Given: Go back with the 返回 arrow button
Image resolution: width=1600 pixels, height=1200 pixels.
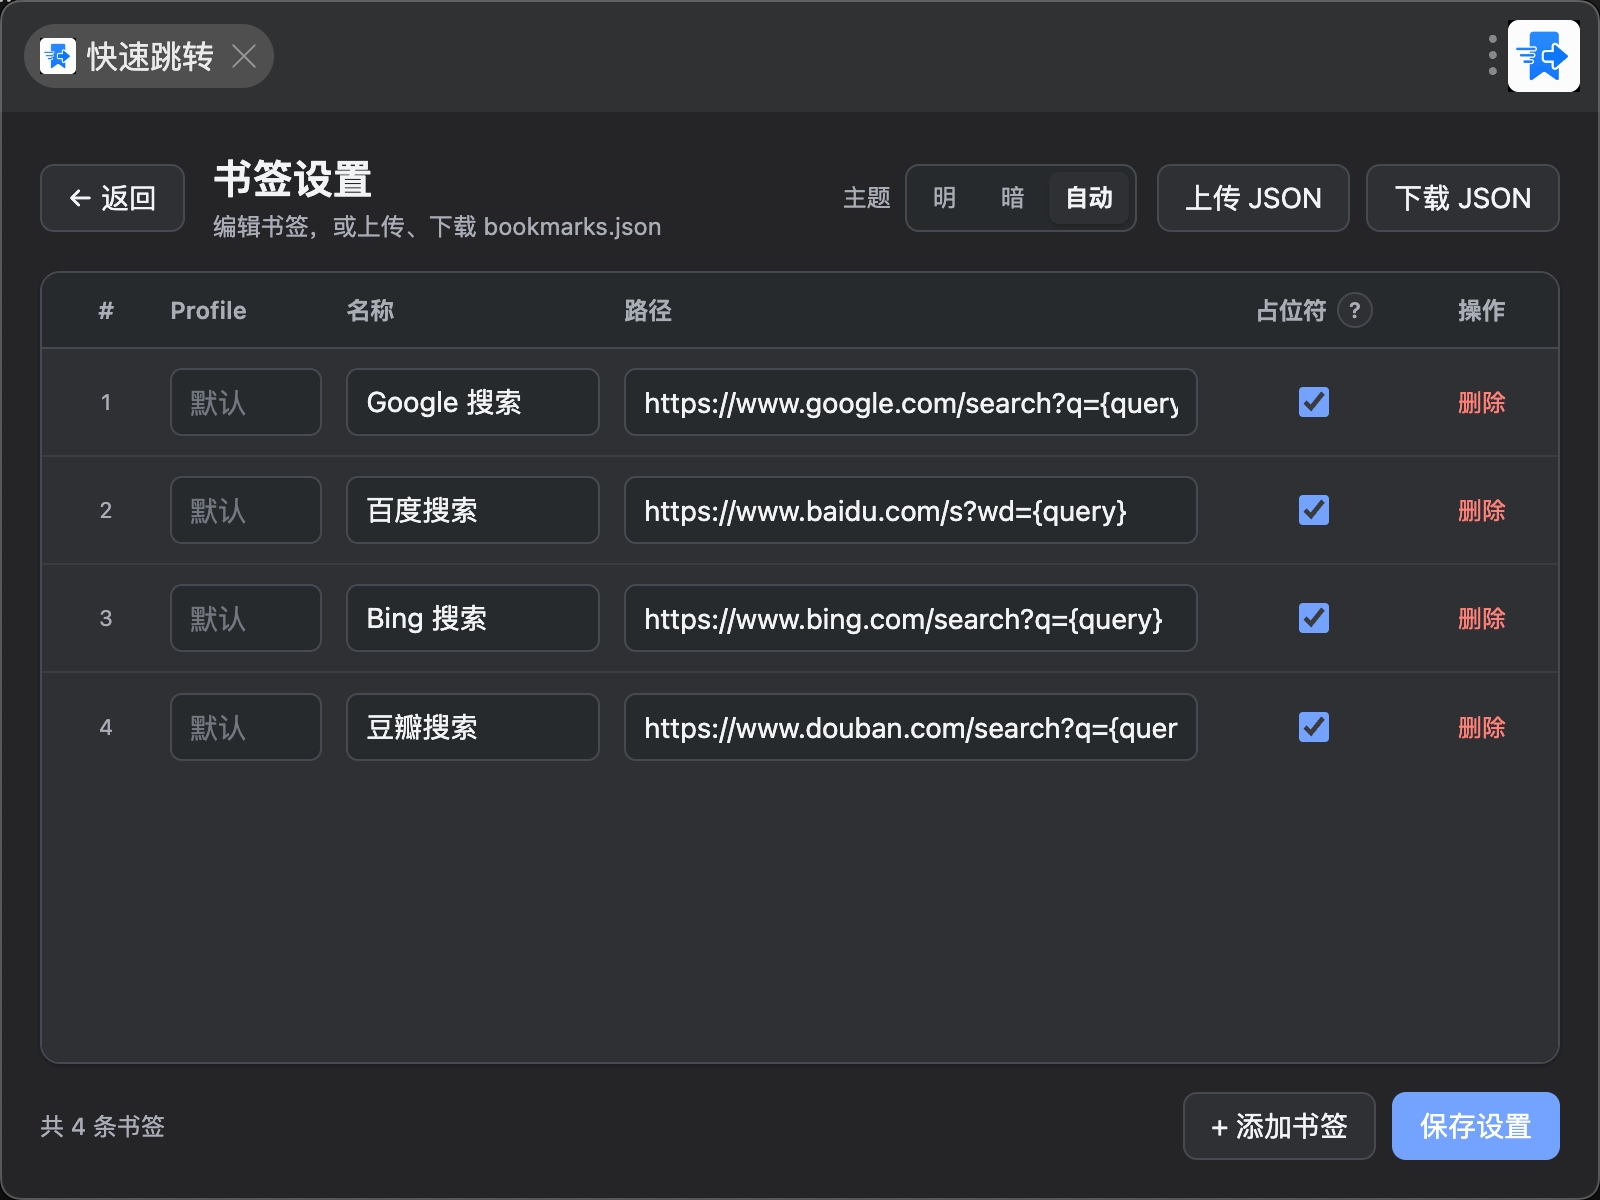Looking at the screenshot, I should 112,198.
